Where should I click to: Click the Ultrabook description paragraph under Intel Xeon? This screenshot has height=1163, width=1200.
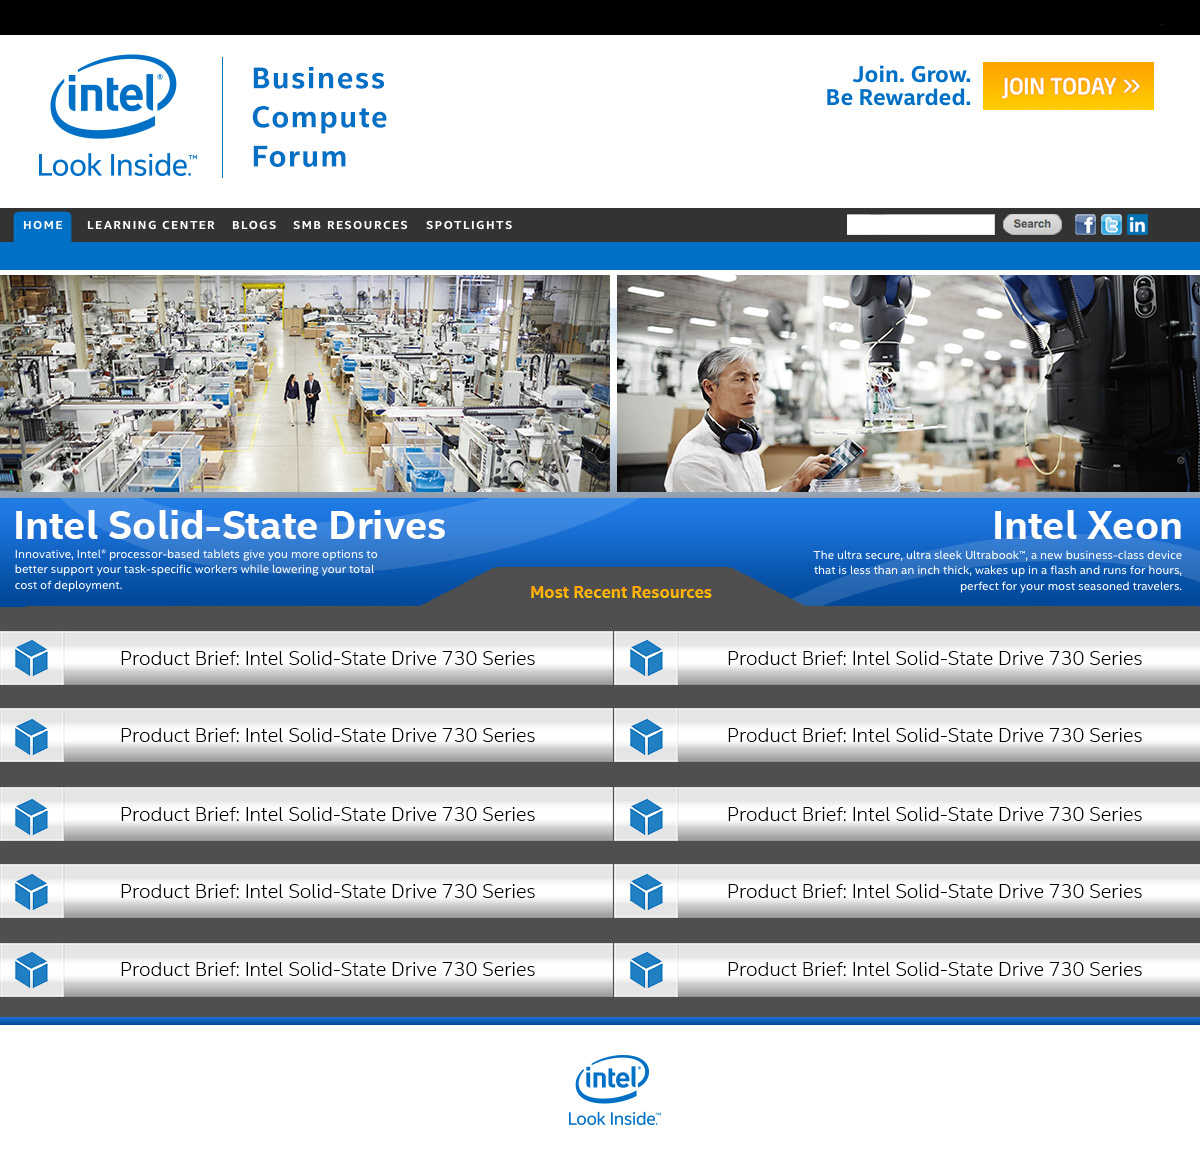pyautogui.click(x=997, y=570)
